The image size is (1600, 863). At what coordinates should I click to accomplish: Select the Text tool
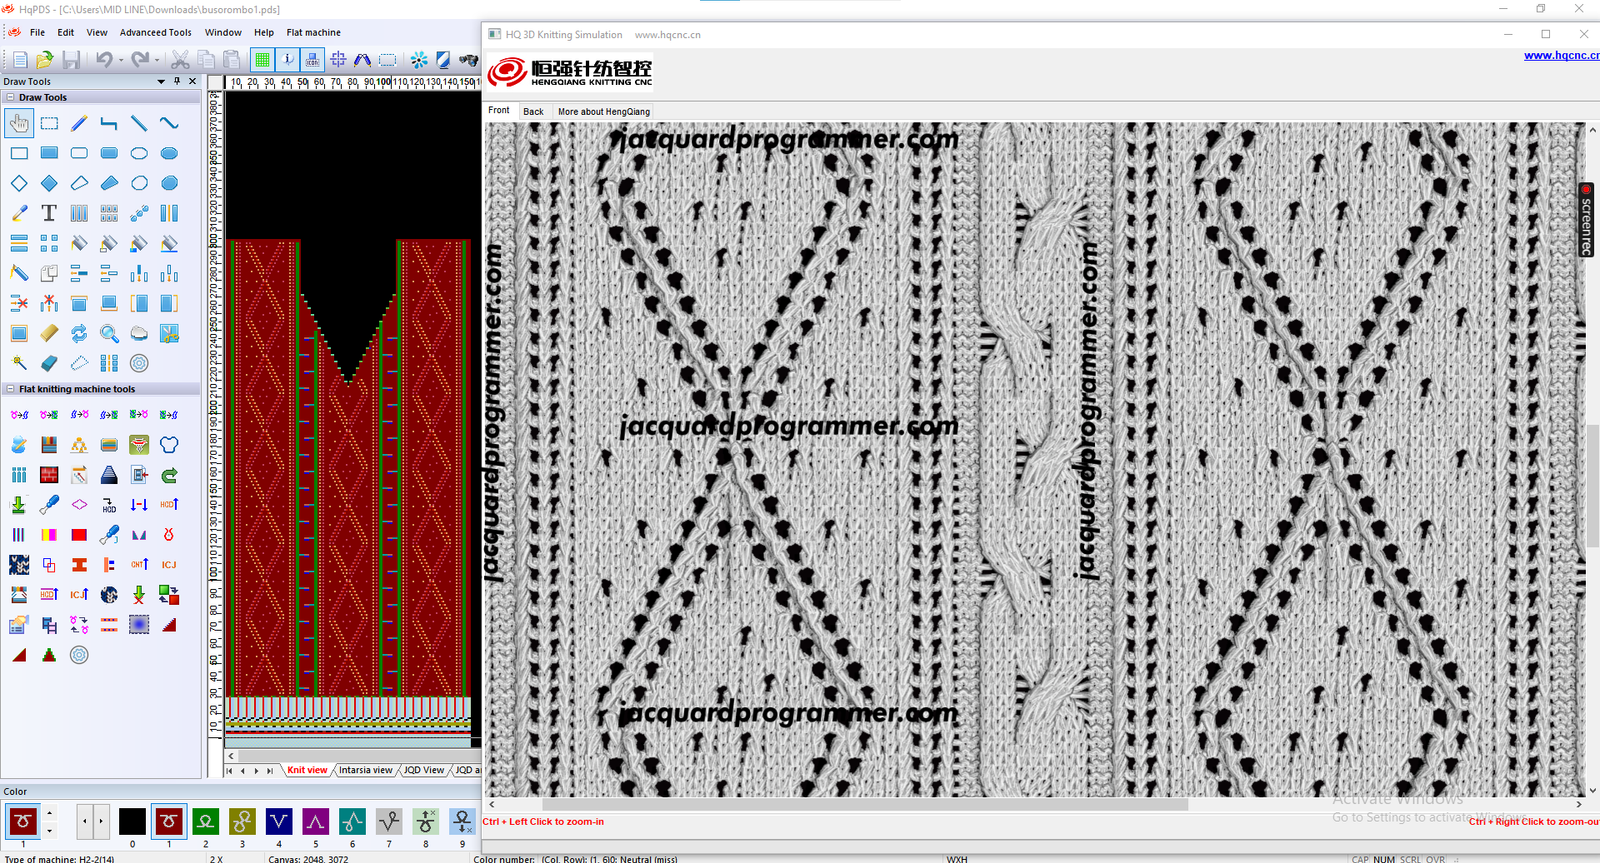tap(49, 213)
